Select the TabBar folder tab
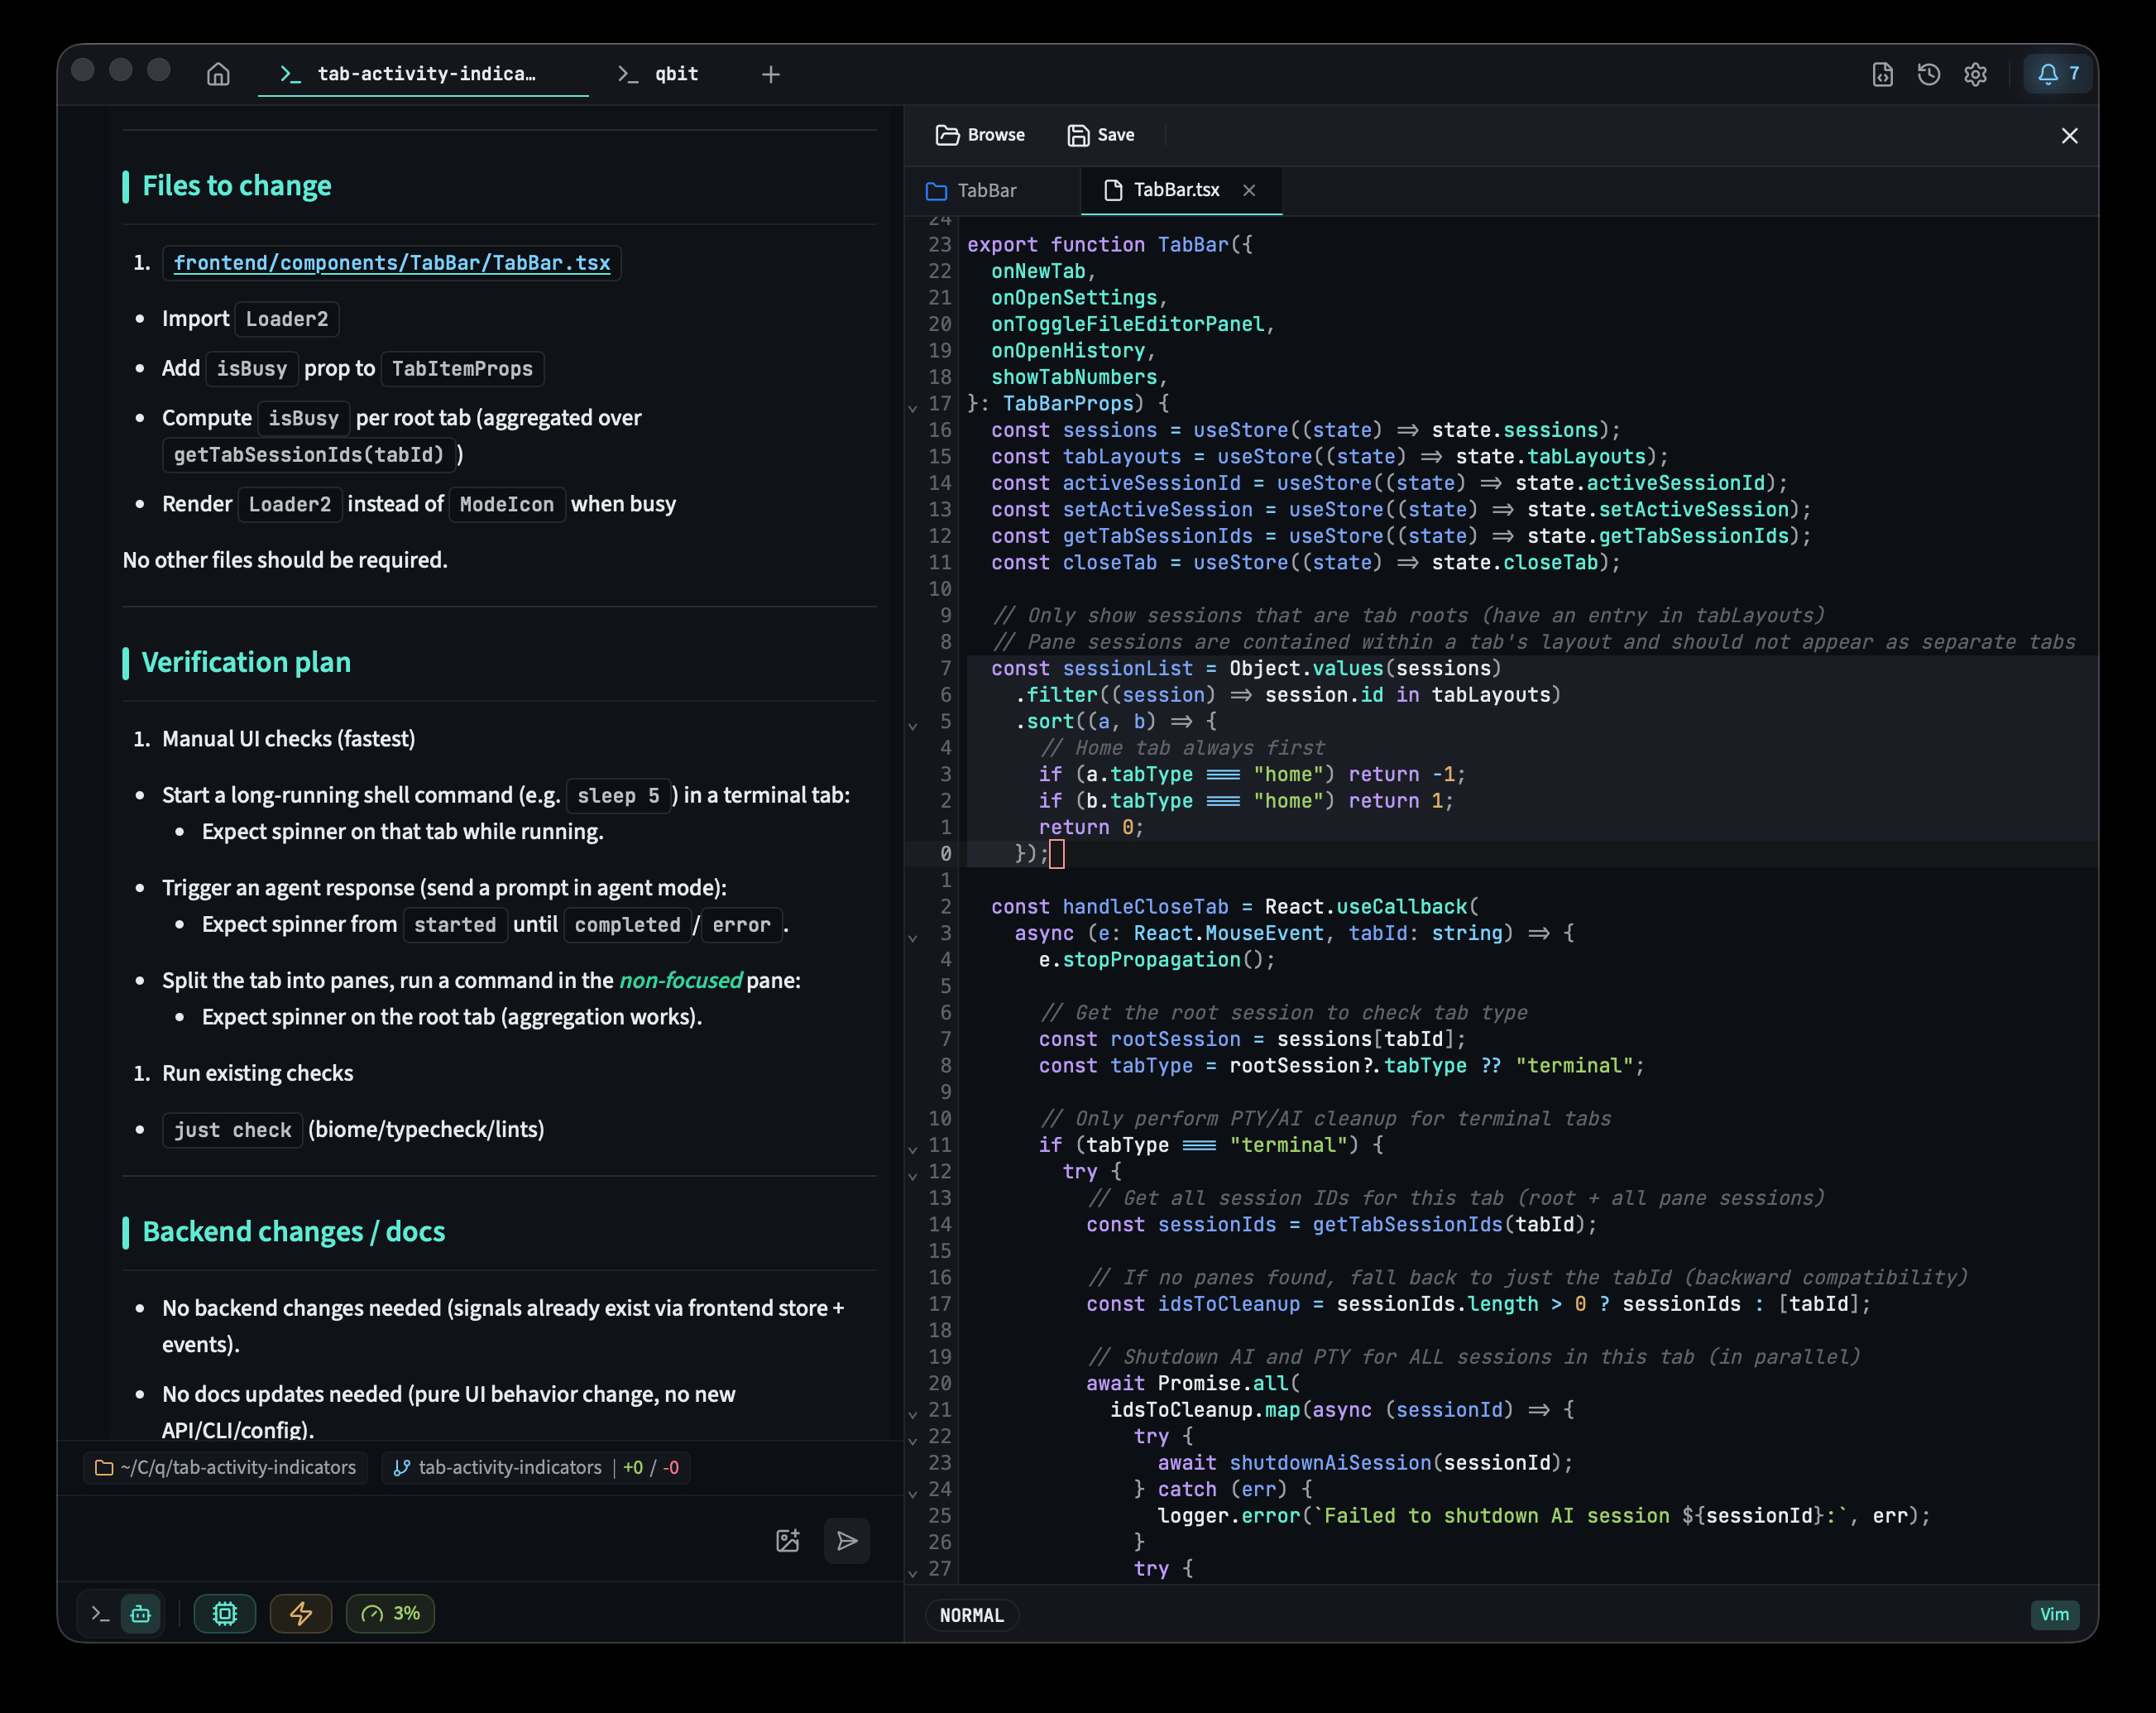 (972, 190)
